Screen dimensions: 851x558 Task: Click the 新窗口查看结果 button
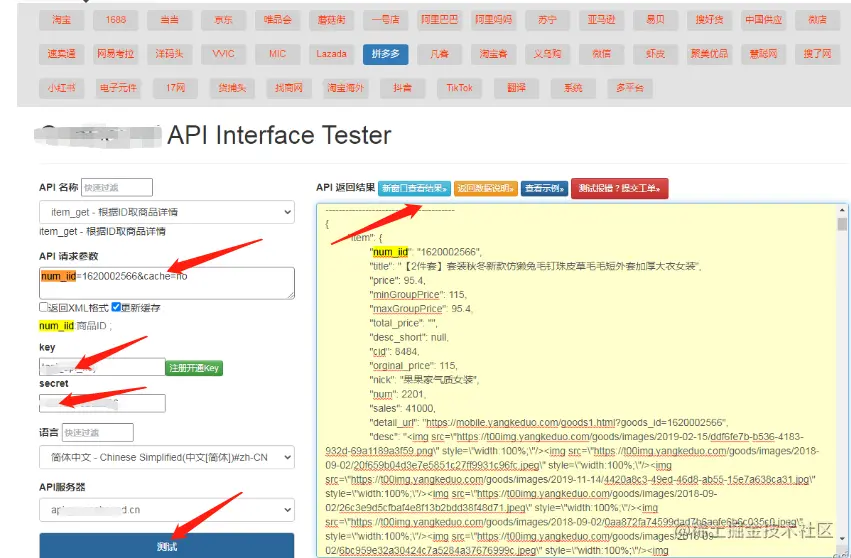click(x=414, y=188)
